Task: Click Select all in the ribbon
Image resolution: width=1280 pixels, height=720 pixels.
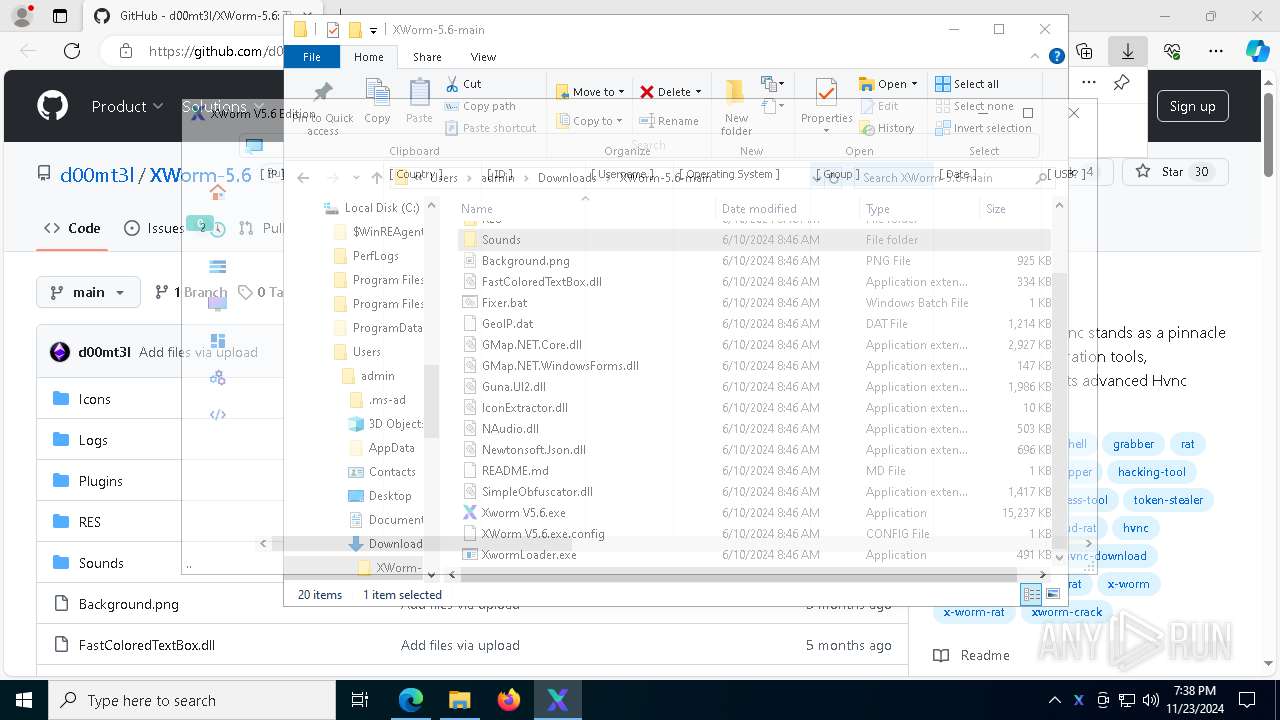Action: point(967,84)
